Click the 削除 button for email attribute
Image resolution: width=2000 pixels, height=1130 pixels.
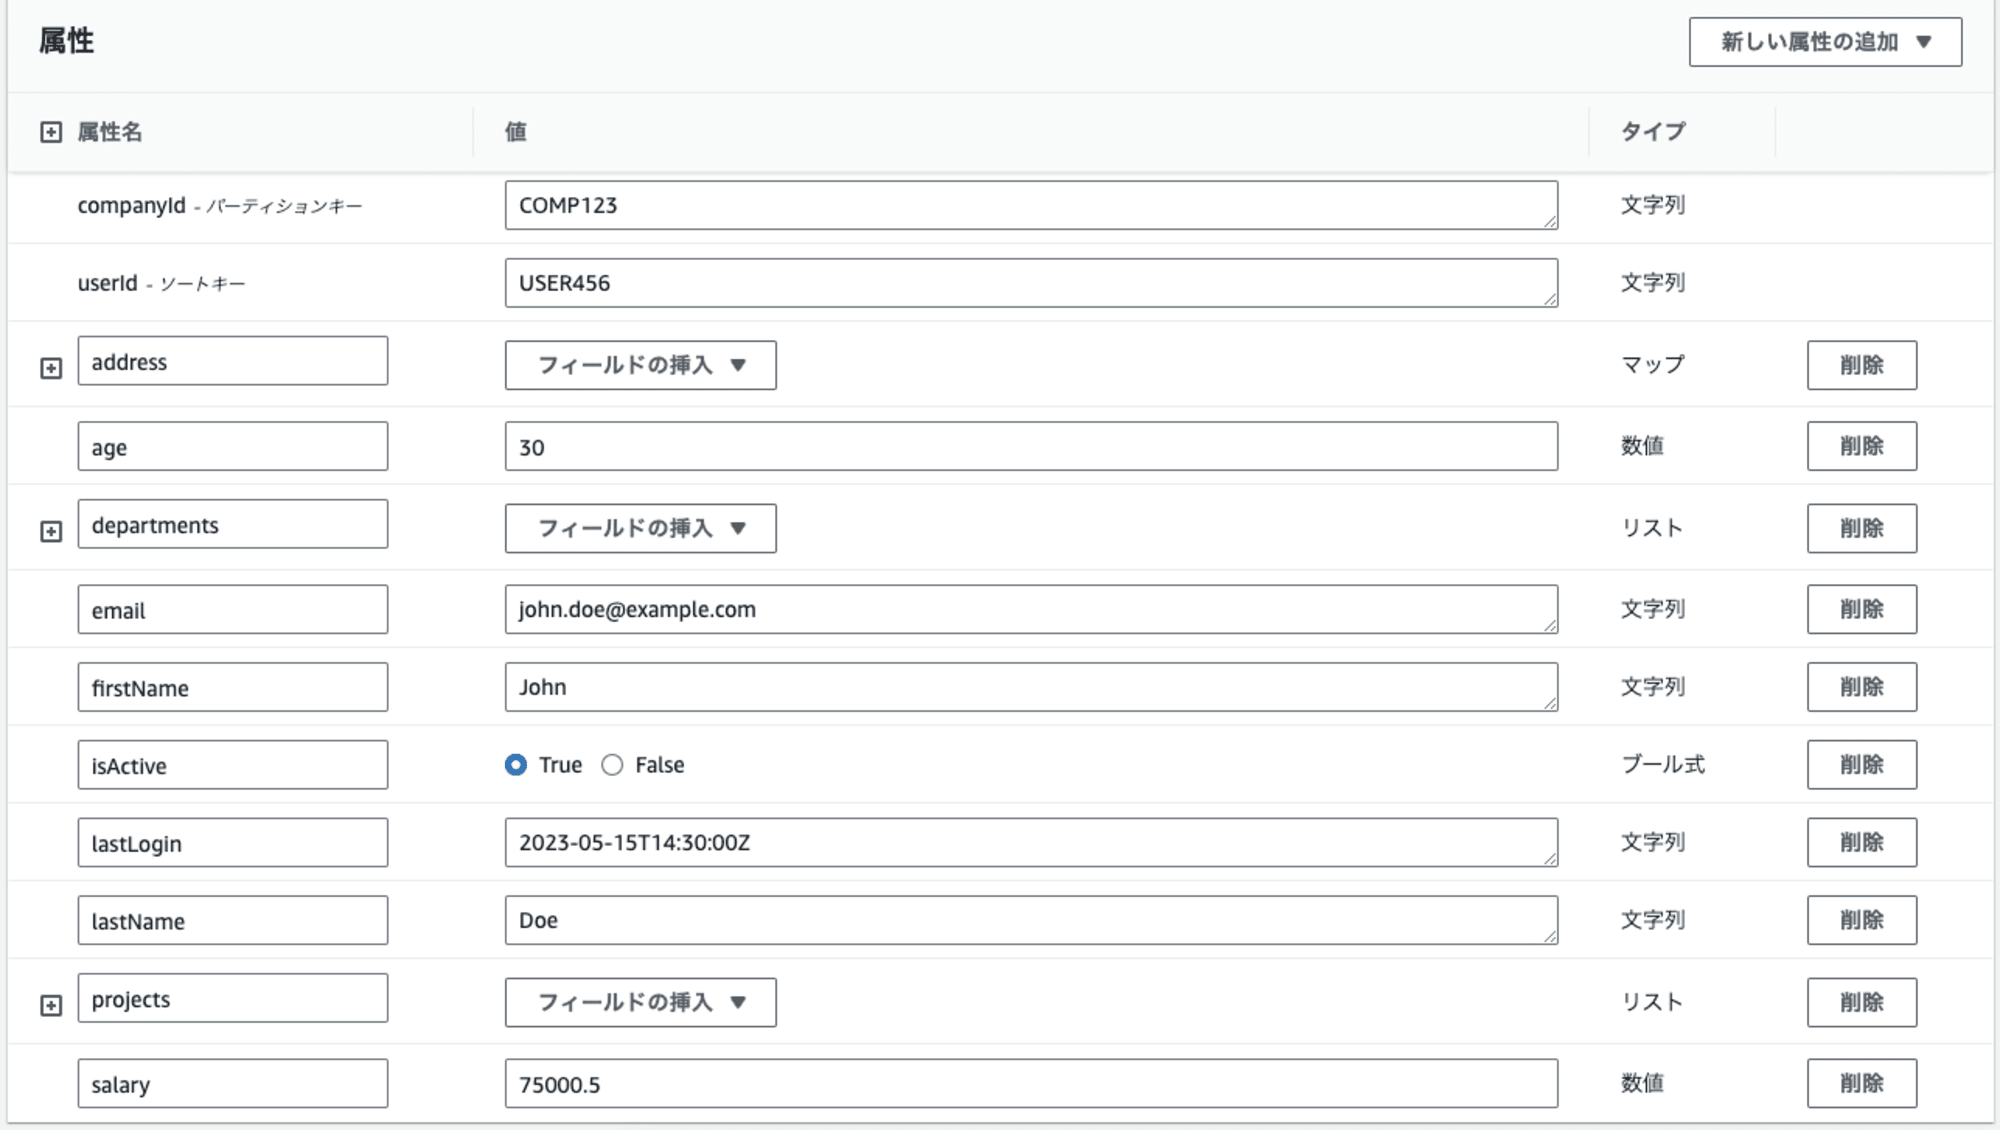[1861, 608]
